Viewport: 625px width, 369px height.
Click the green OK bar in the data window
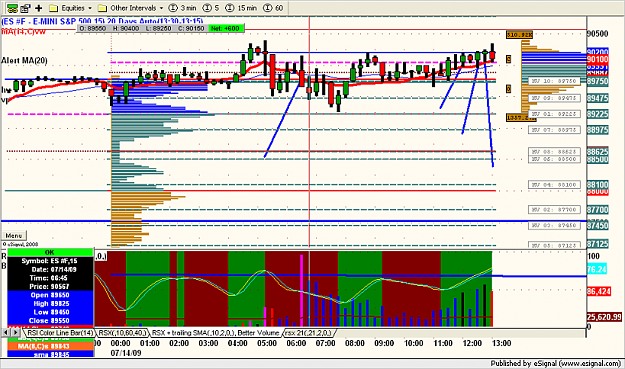point(50,252)
